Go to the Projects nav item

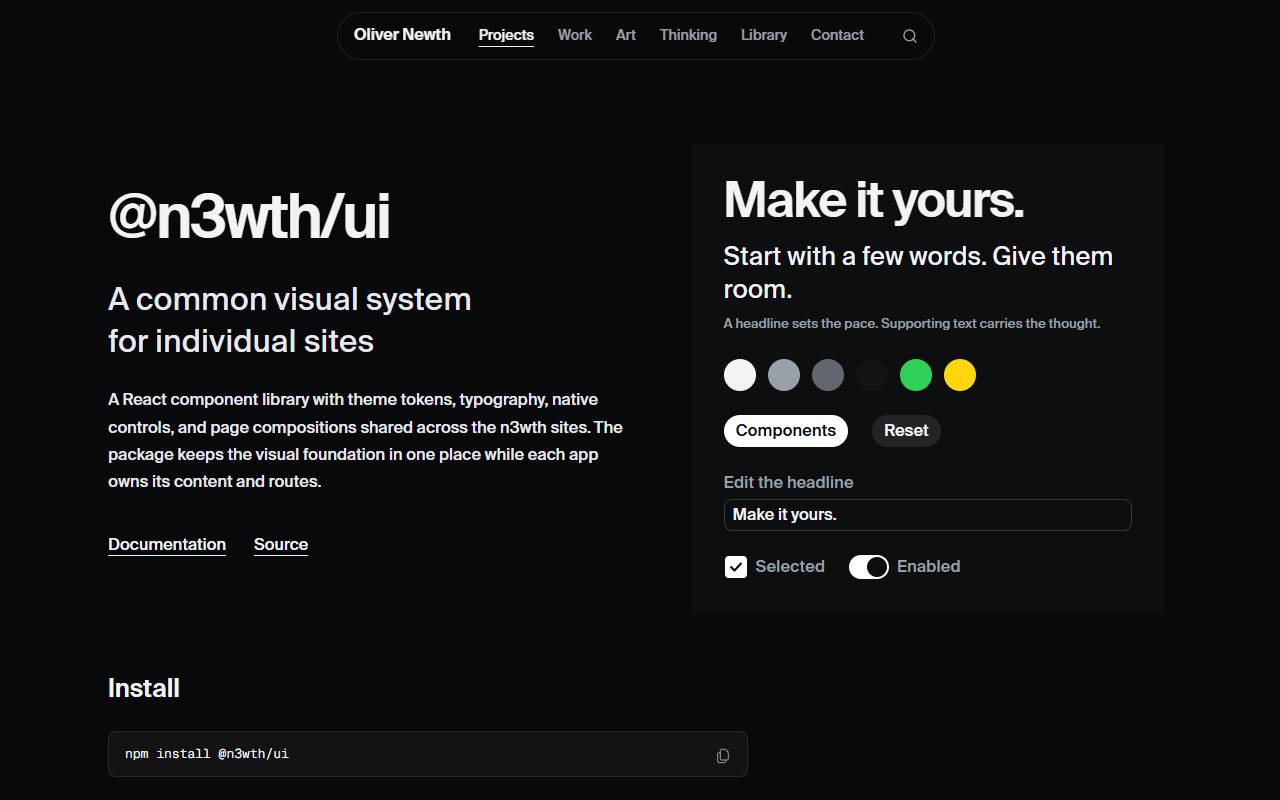click(506, 35)
